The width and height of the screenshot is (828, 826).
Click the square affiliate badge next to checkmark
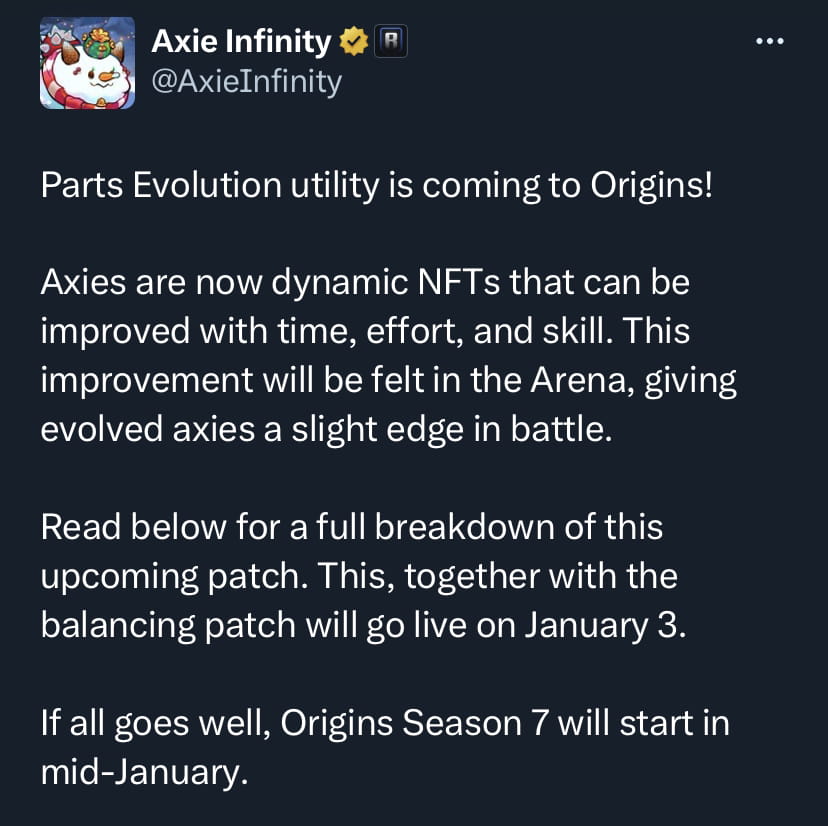tap(389, 41)
